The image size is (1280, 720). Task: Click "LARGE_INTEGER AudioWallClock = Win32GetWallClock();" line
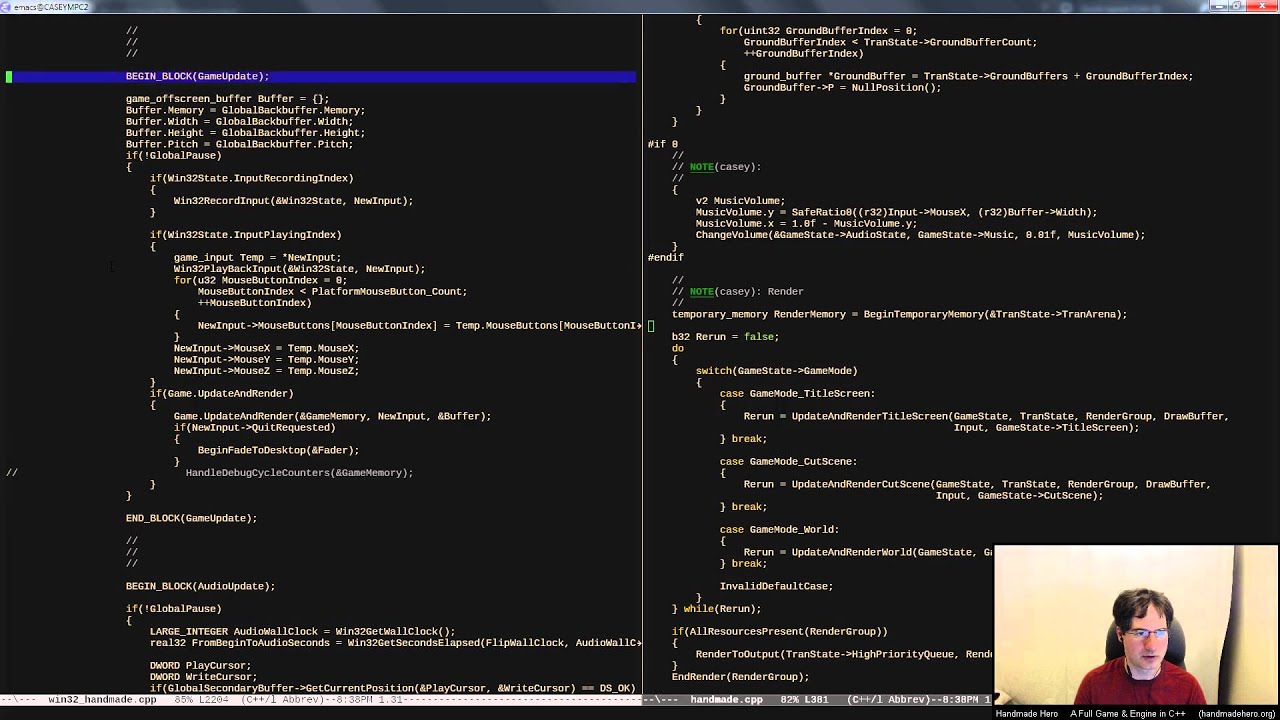tap(302, 632)
